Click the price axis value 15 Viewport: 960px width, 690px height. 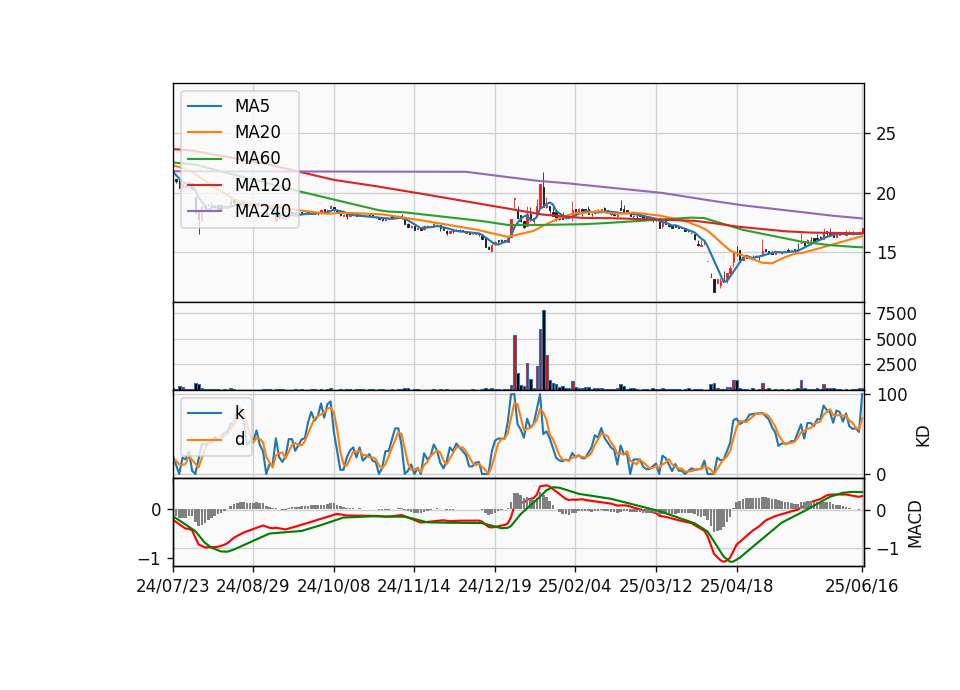point(885,253)
